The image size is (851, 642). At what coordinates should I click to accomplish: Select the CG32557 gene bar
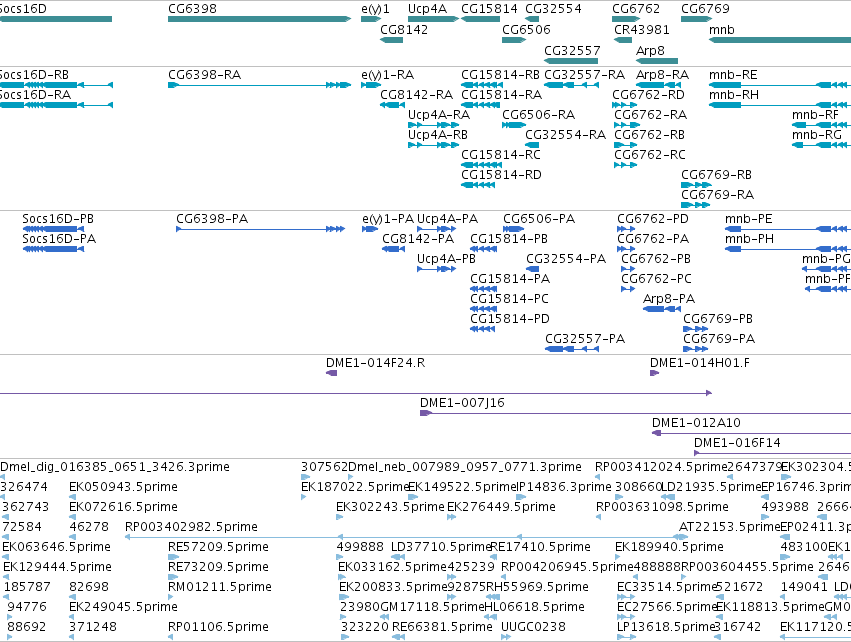coord(571,61)
